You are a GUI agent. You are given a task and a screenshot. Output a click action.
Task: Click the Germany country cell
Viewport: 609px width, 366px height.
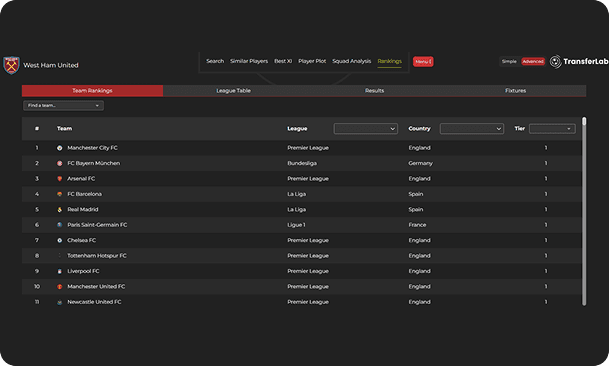pyautogui.click(x=421, y=163)
